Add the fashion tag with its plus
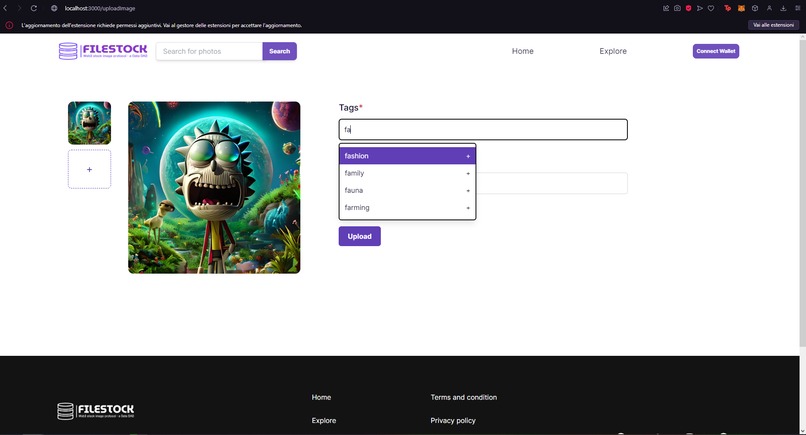806x435 pixels. [468, 156]
